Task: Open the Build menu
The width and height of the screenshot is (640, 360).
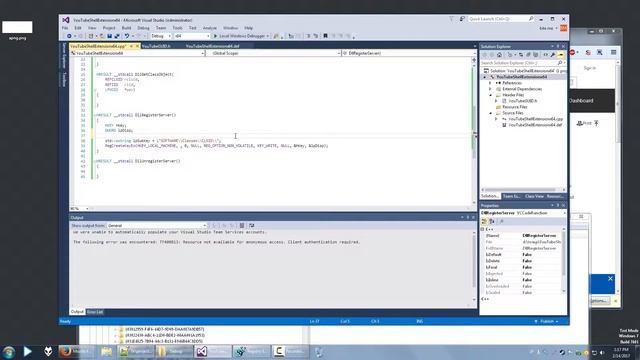Action: point(126,28)
